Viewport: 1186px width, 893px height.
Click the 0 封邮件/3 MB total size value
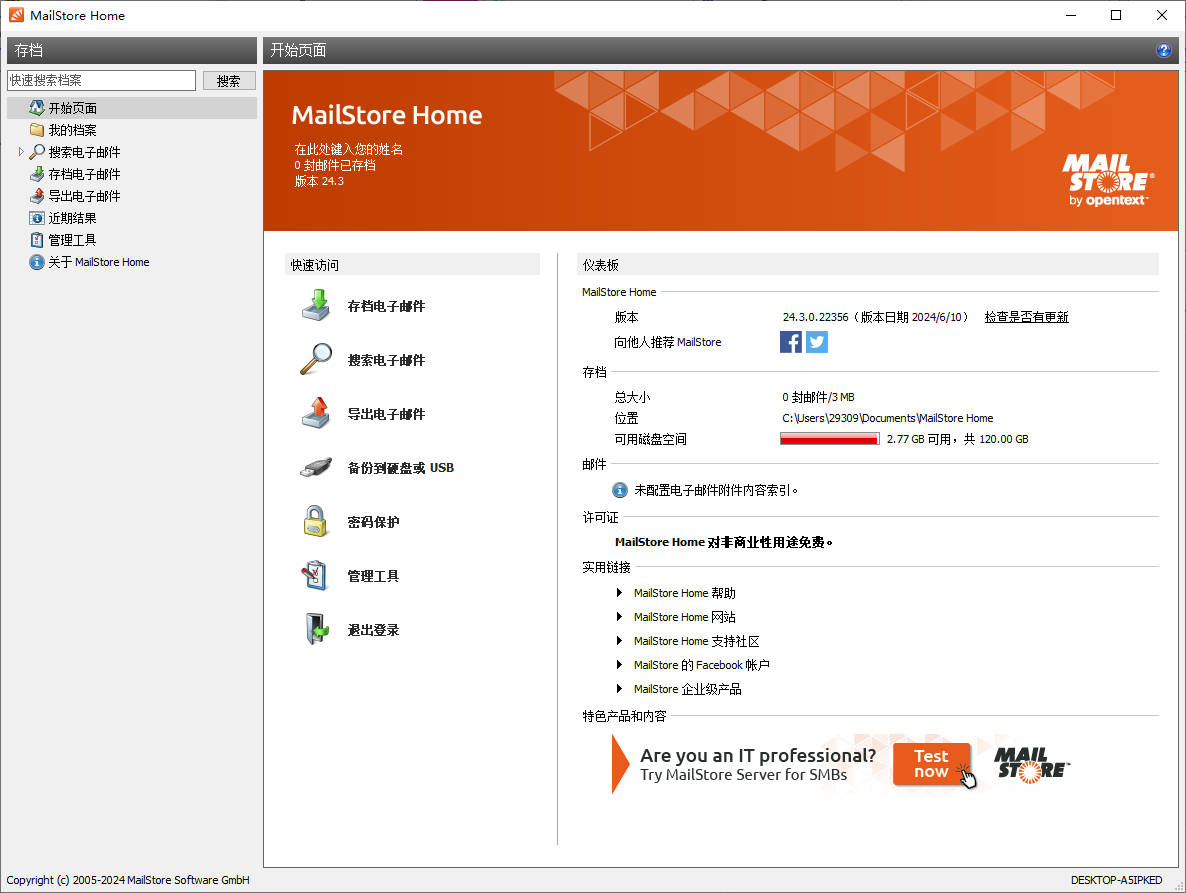point(818,396)
